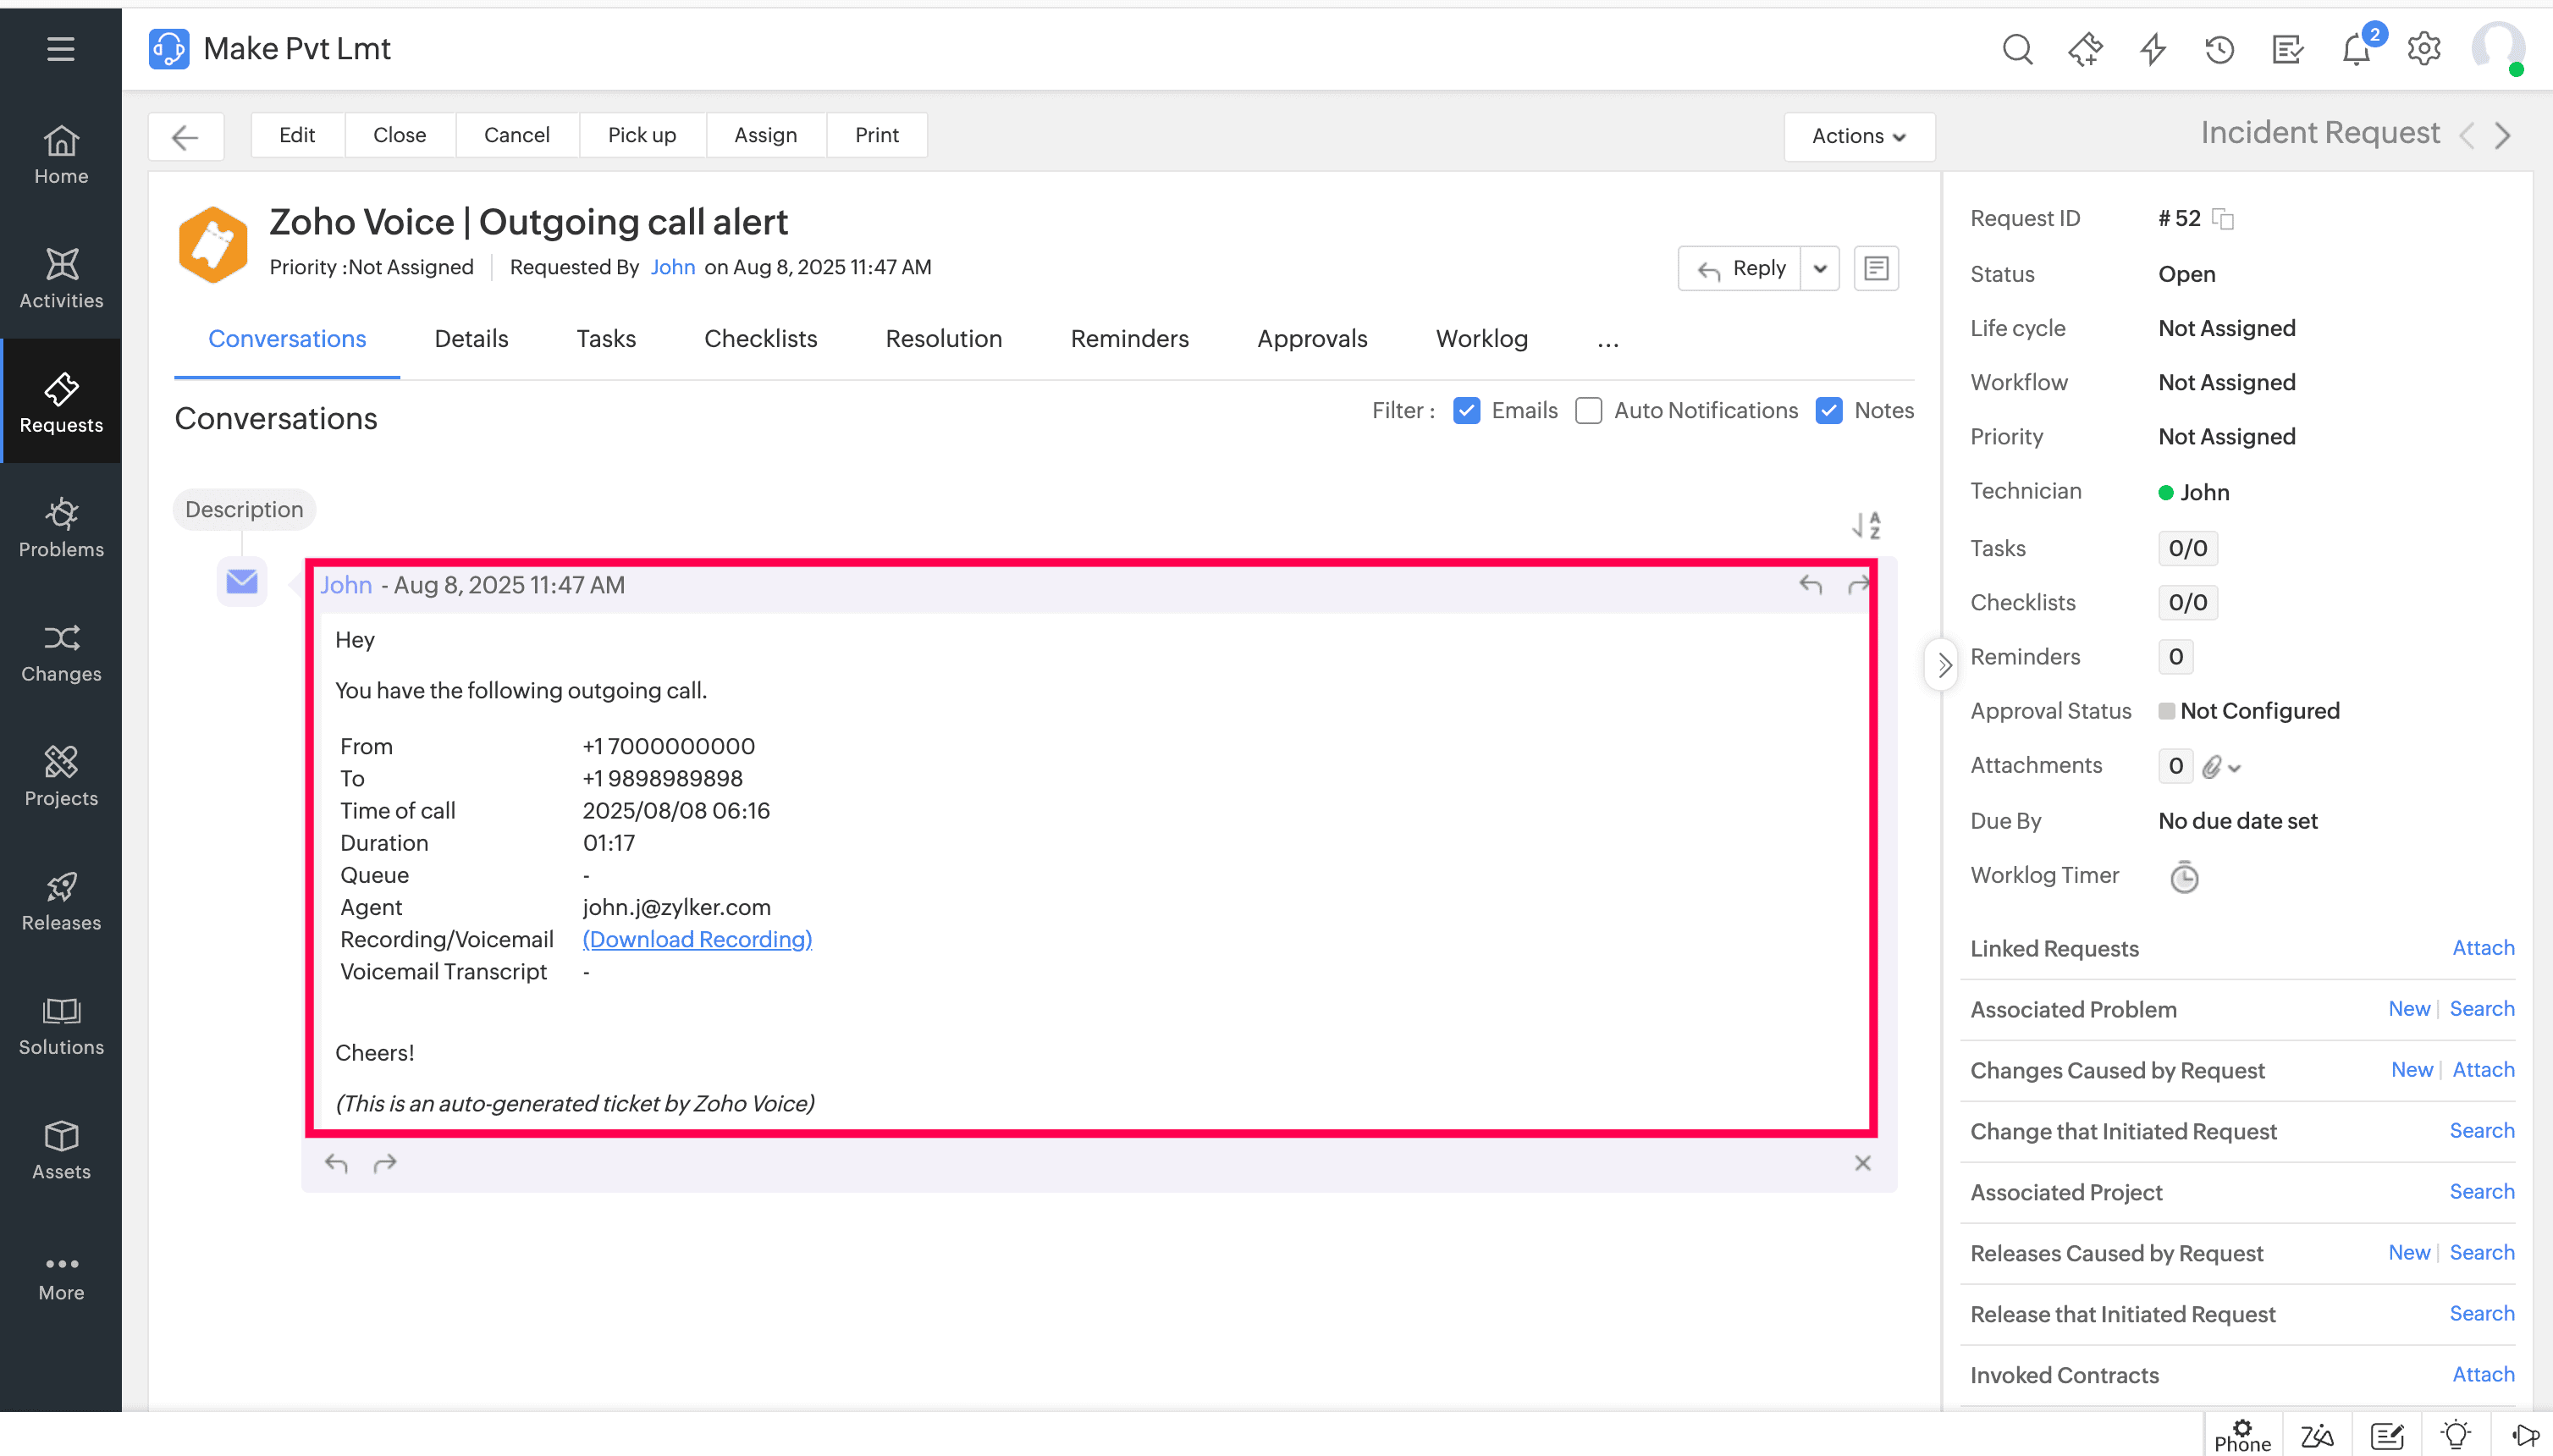Uncheck the Emails filter checkbox
2553x1456 pixels.
[1467, 410]
